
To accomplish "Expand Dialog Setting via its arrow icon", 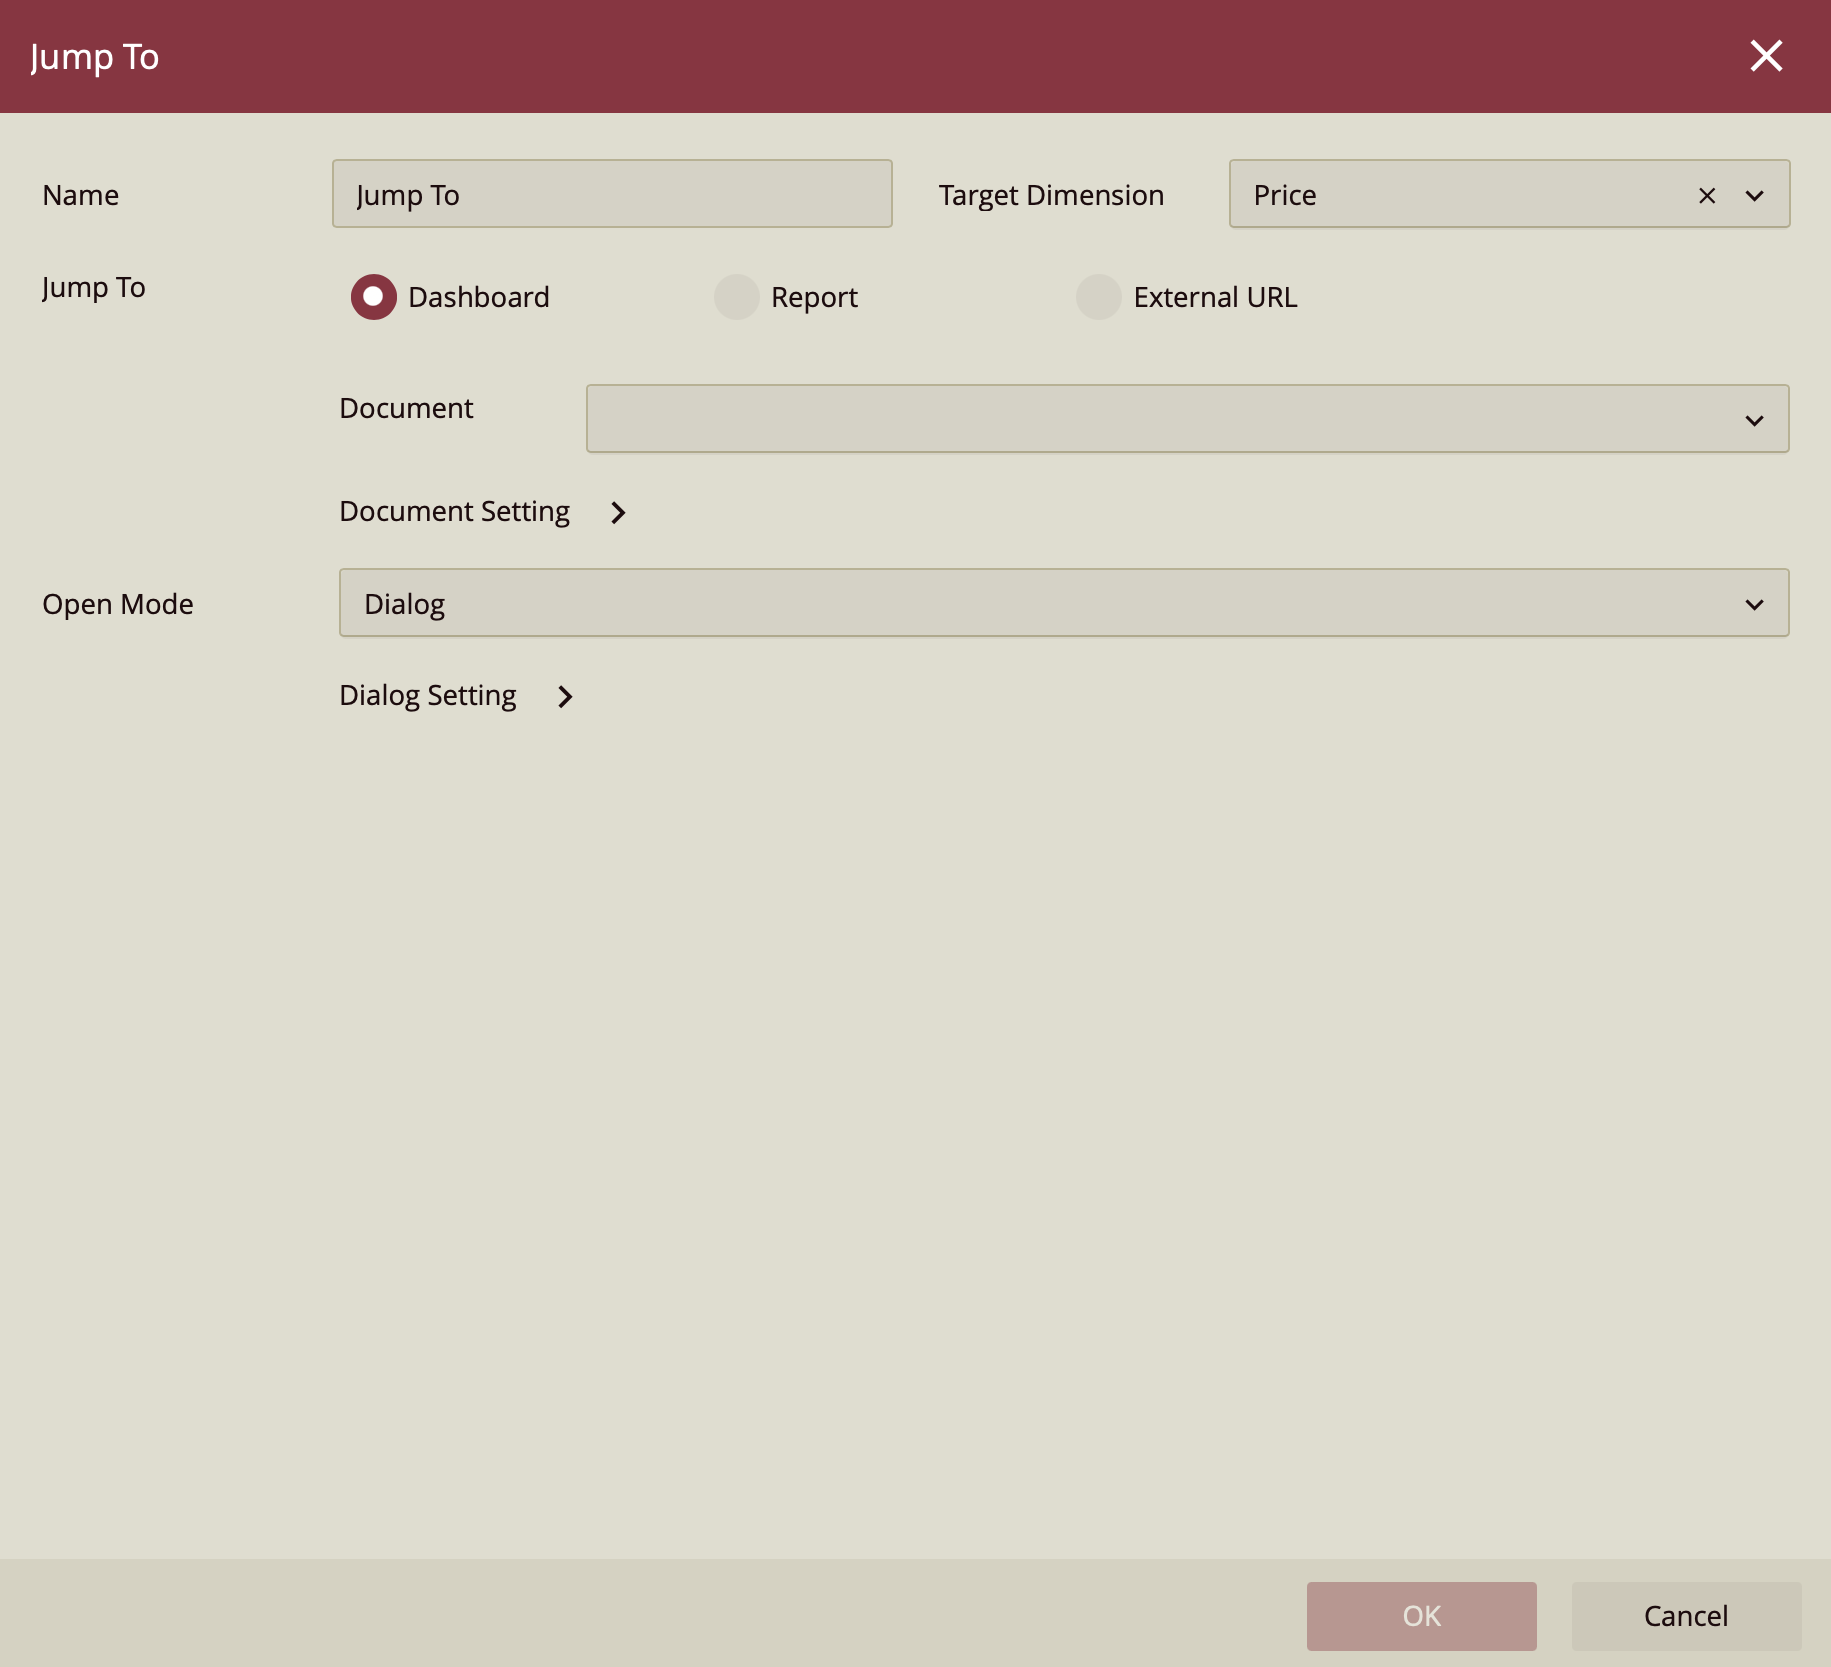I will click(565, 696).
